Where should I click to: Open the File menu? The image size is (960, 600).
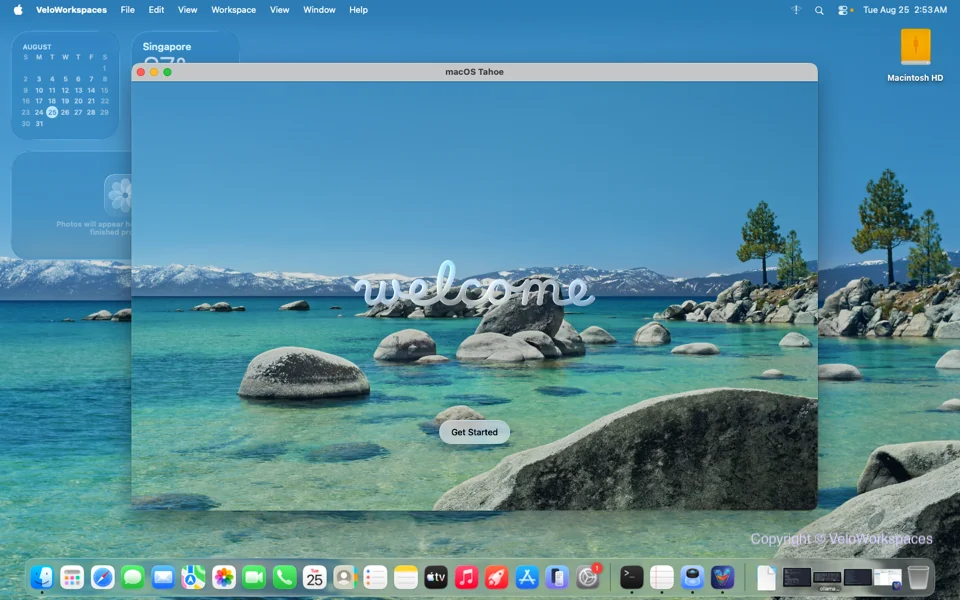(x=127, y=10)
